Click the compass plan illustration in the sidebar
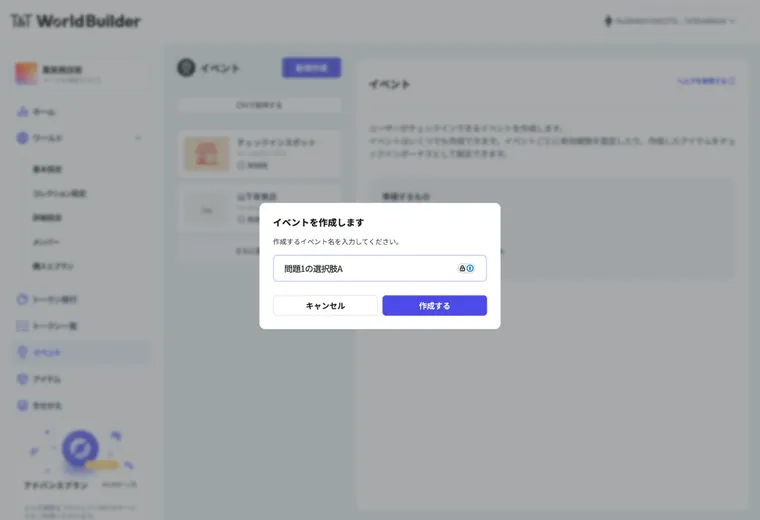This screenshot has height=520, width=760. coord(80,448)
